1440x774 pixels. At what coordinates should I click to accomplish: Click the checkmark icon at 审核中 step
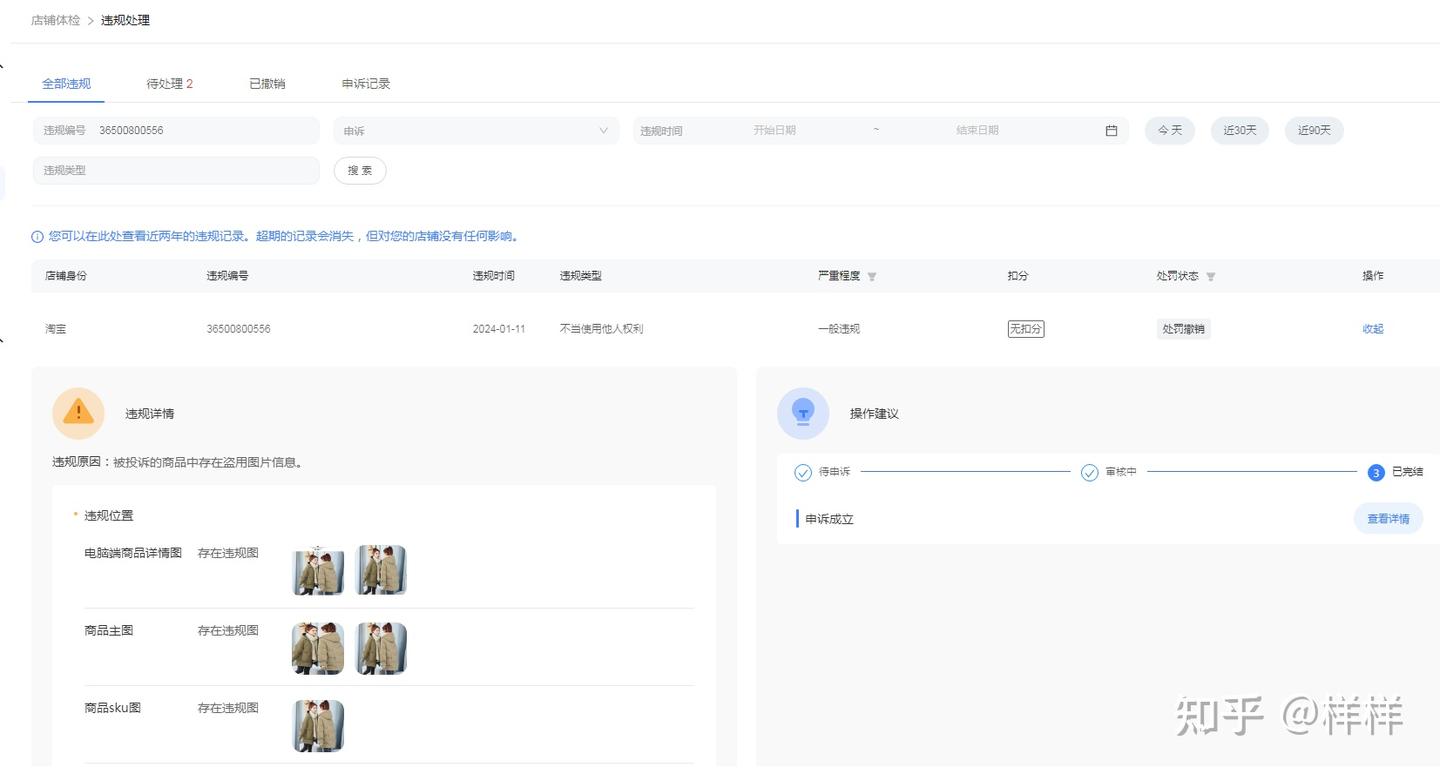(1090, 472)
